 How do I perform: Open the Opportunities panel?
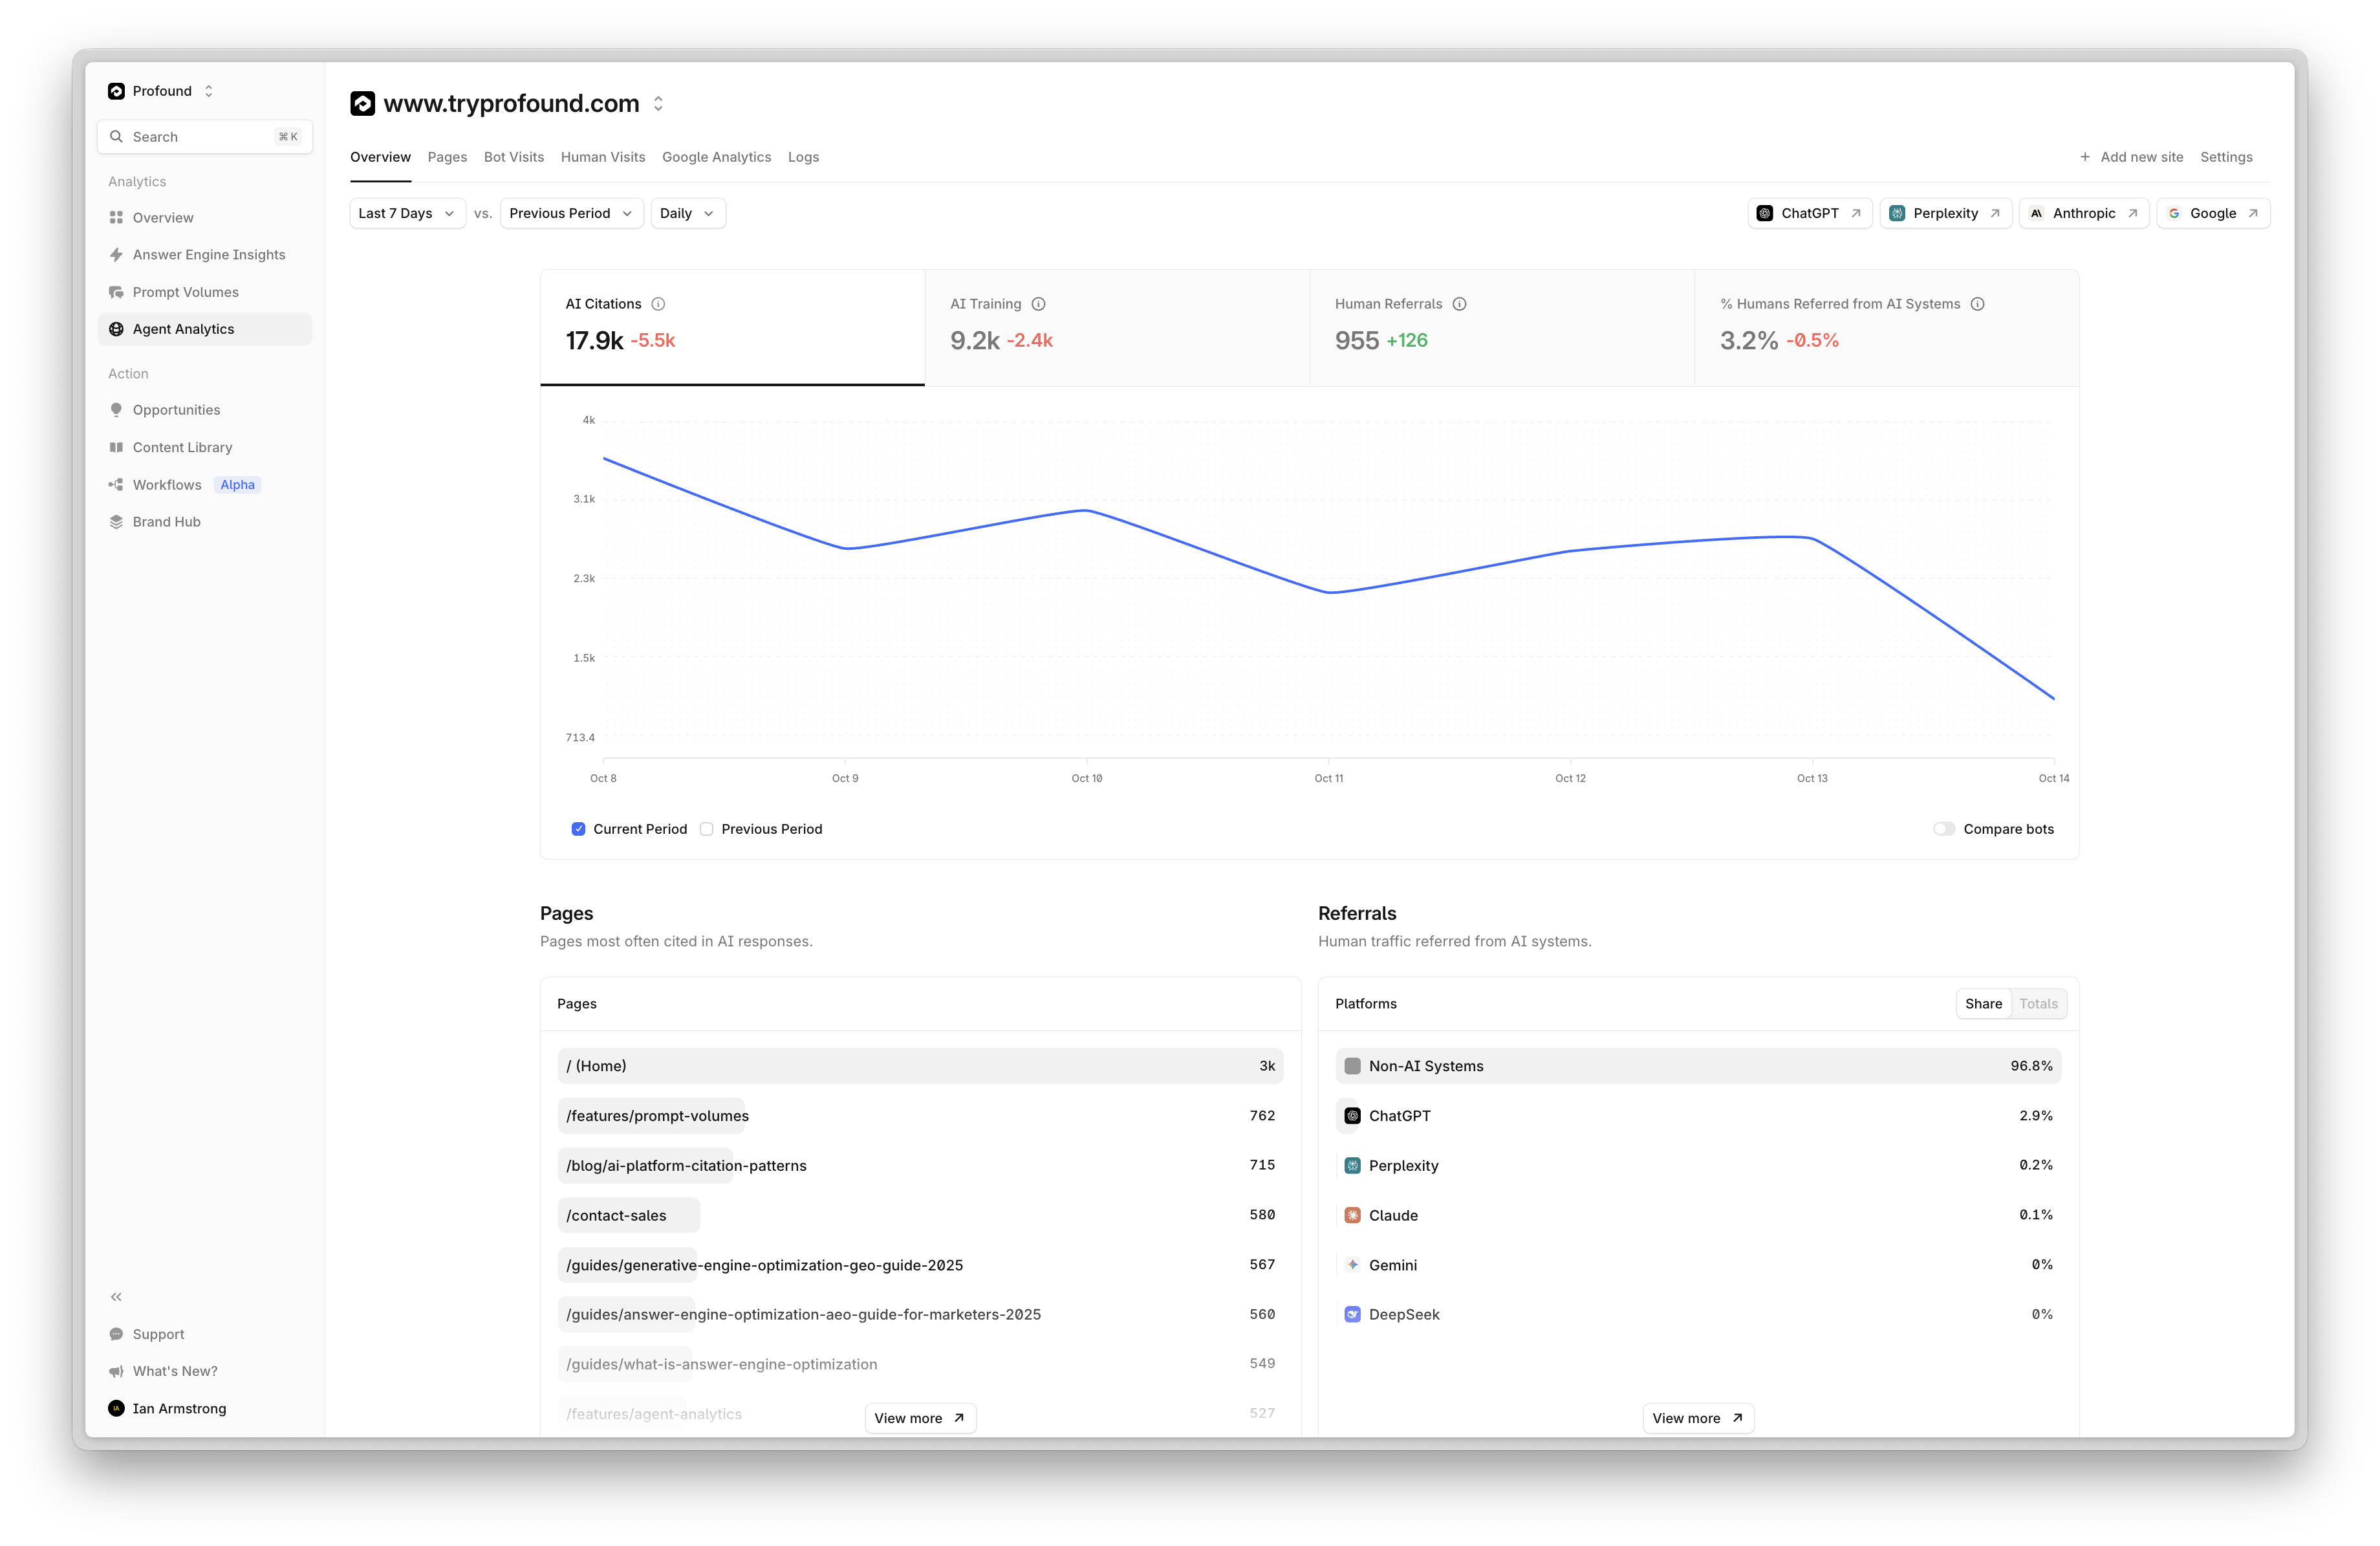tap(176, 409)
